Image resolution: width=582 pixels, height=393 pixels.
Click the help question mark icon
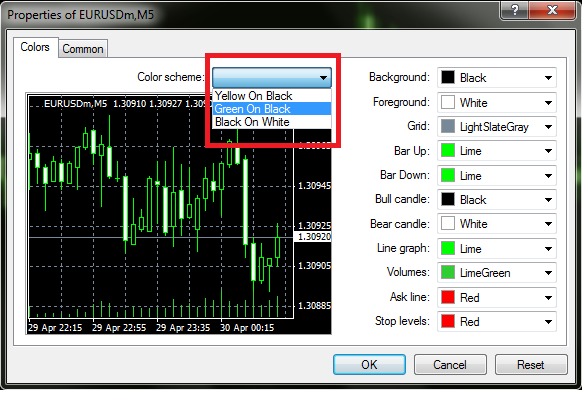[514, 10]
